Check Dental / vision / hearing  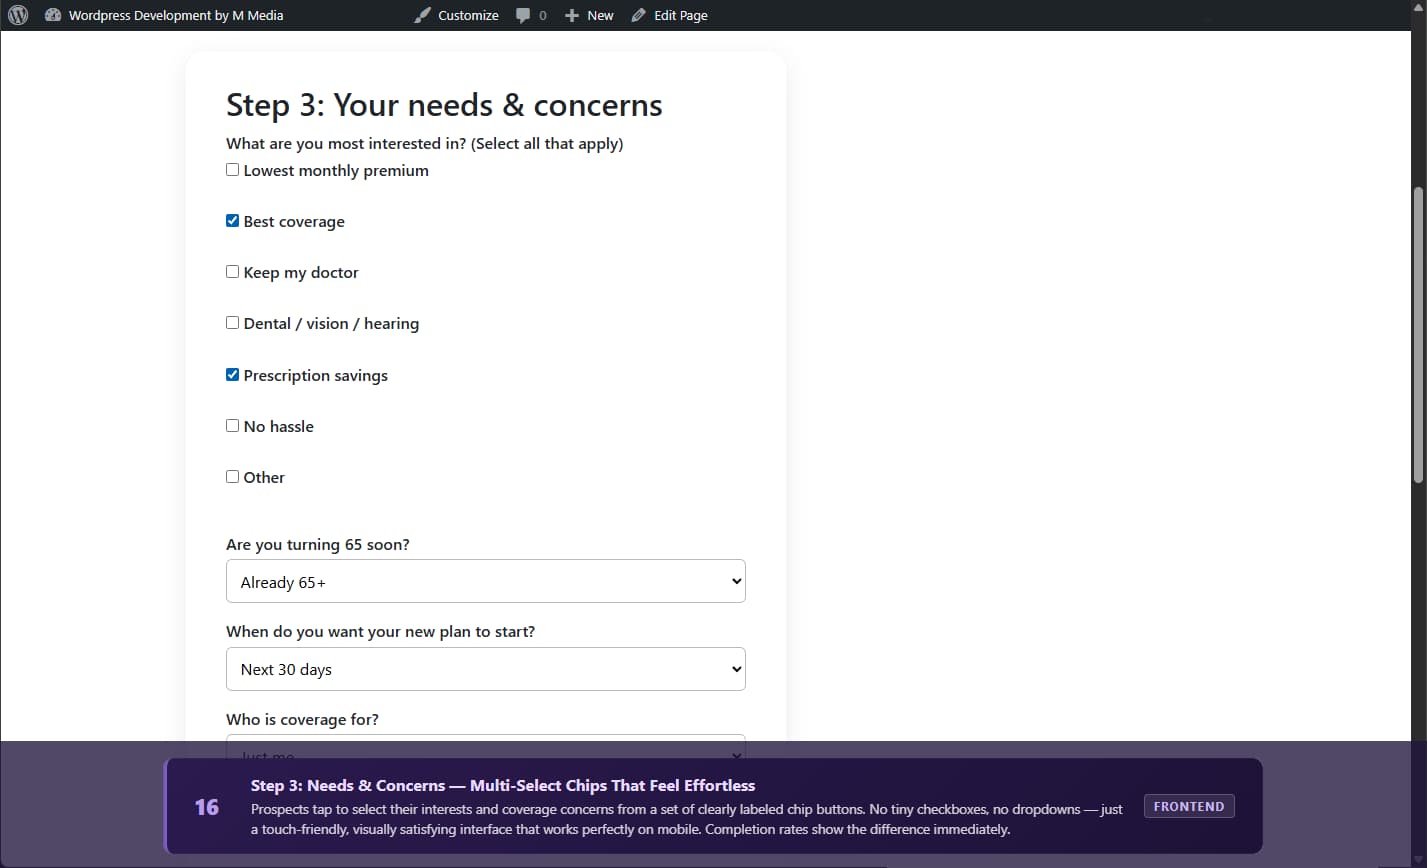tap(232, 322)
